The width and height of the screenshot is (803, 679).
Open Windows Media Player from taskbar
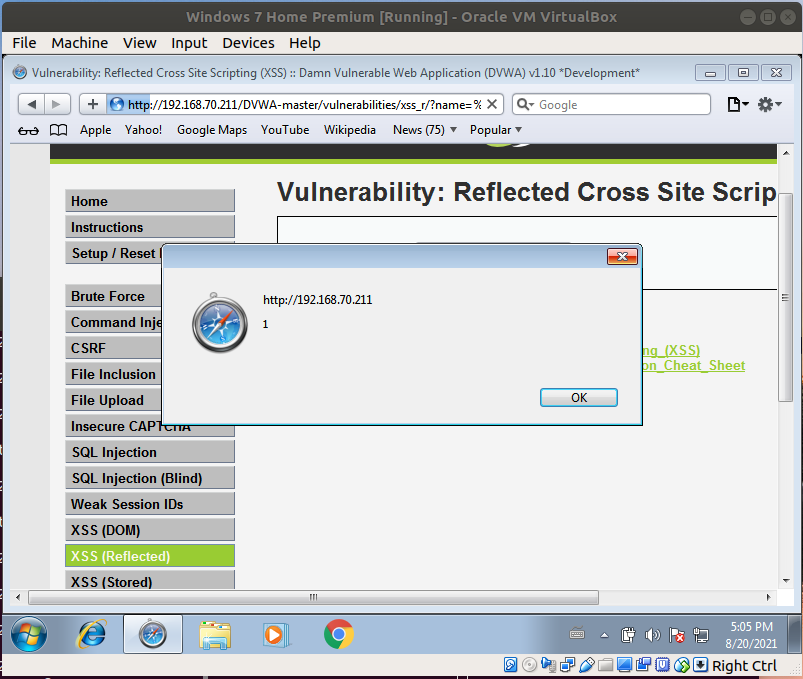click(x=277, y=635)
